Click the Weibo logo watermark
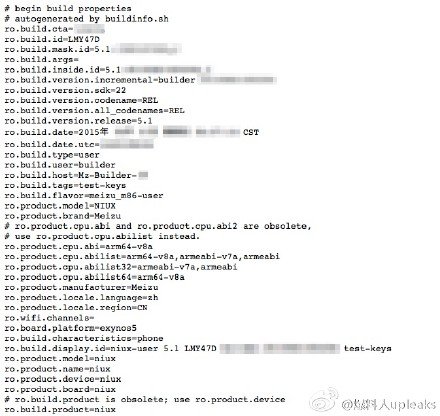The image size is (440, 416). [x=323, y=399]
